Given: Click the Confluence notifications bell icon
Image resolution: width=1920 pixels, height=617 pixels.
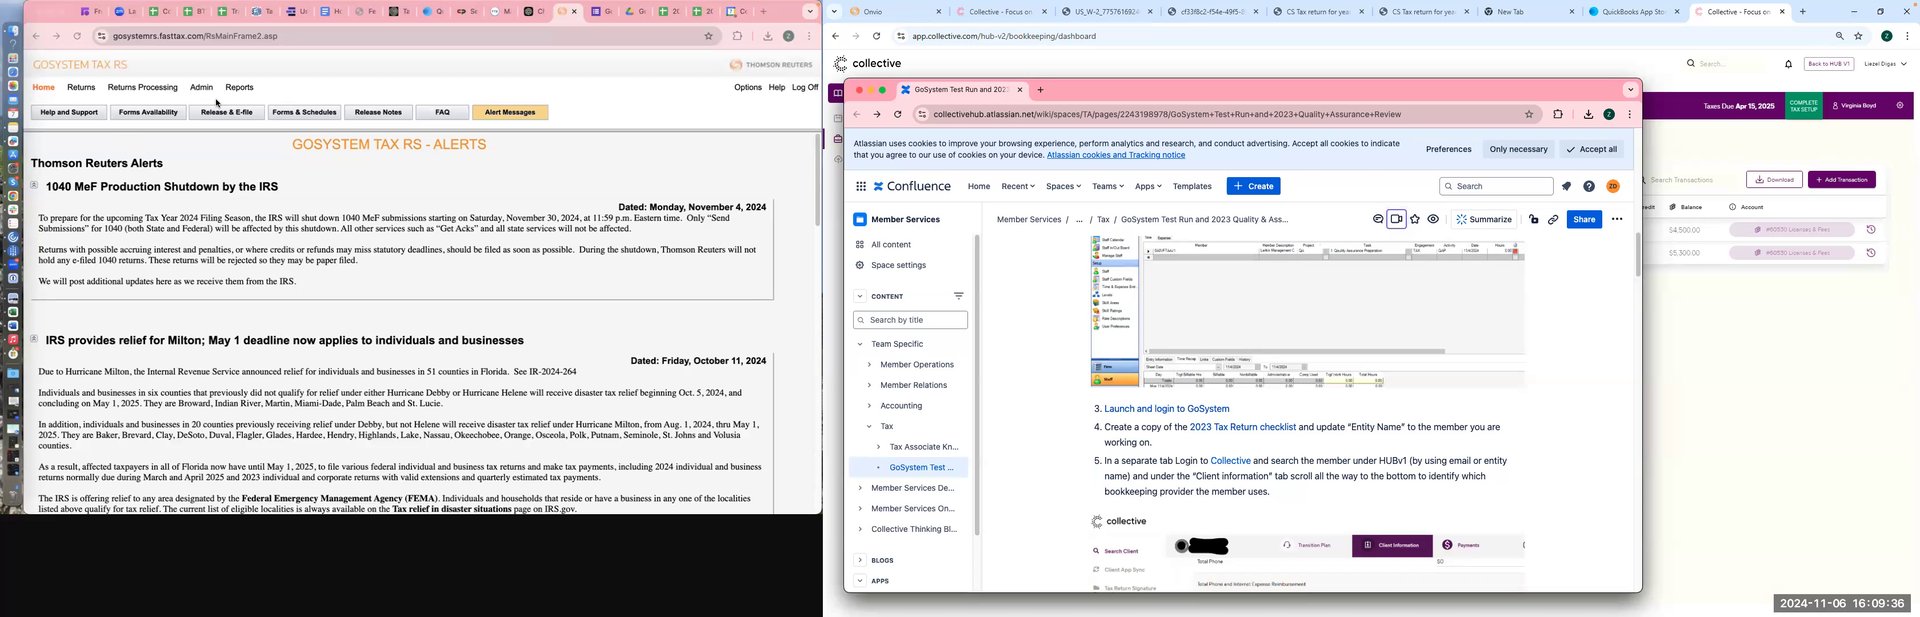Looking at the screenshot, I should pyautogui.click(x=1566, y=186).
